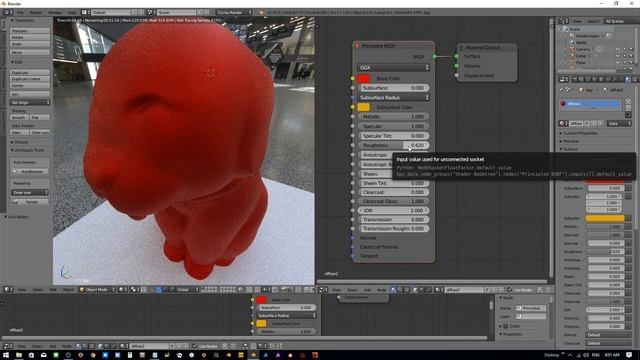Click the clock in the system tray
This screenshot has height=360, width=640.
[x=612, y=355]
